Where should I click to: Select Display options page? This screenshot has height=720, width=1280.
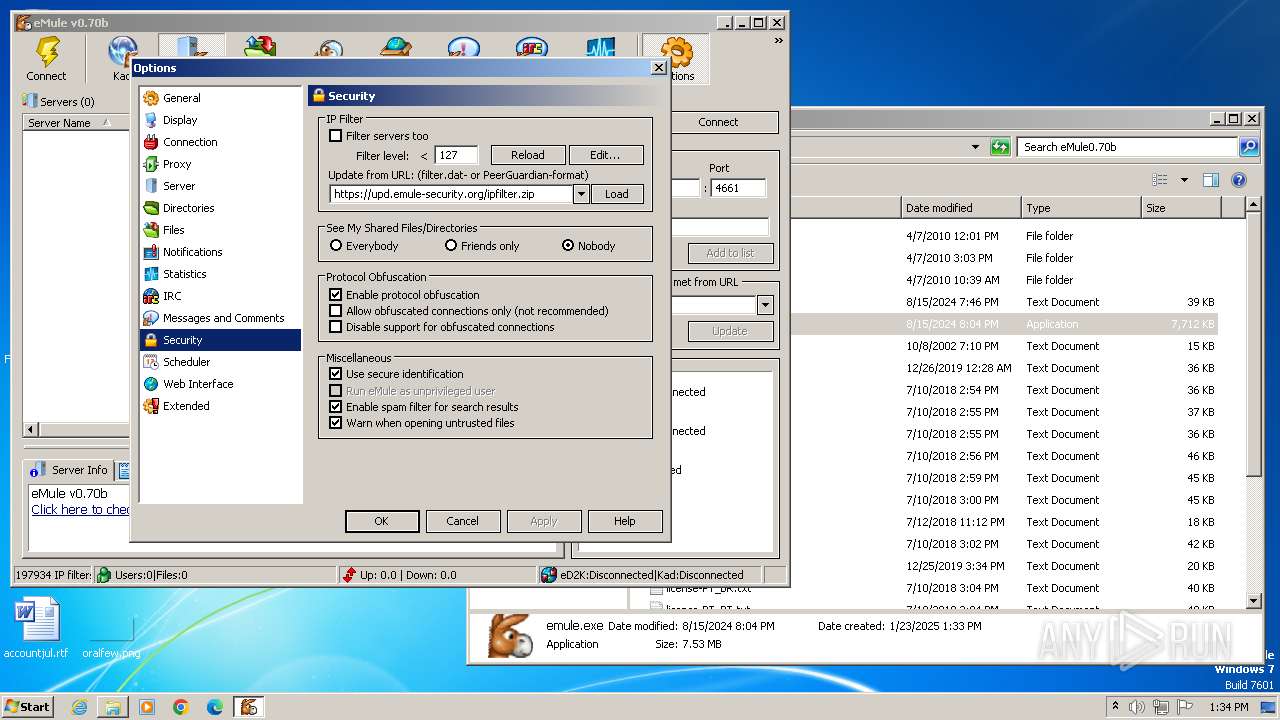click(x=180, y=120)
